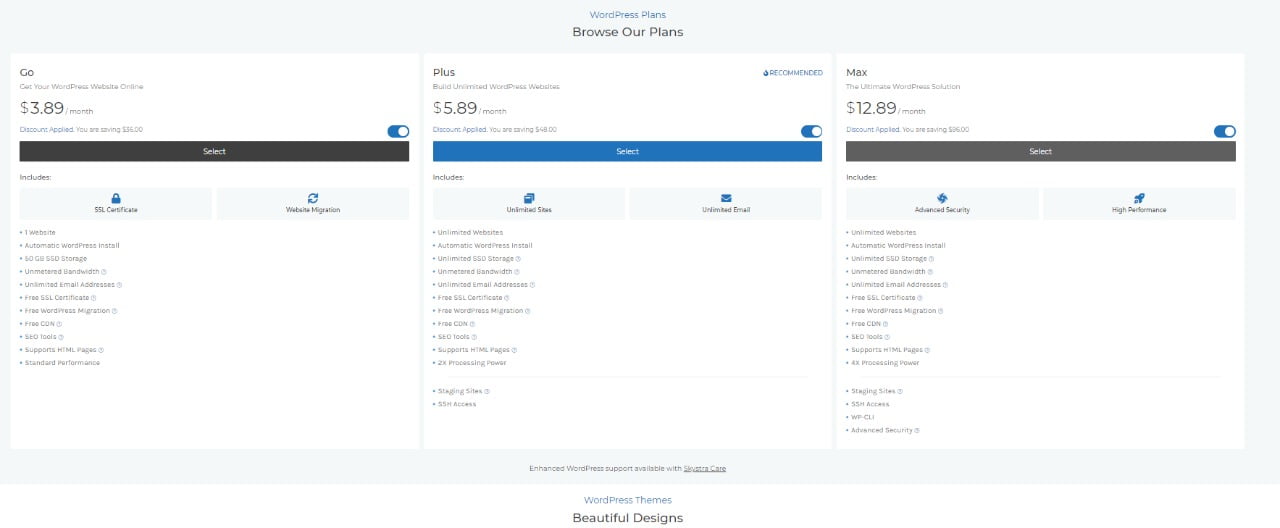Click the Advanced Security shield icon
1280x528 pixels.
click(x=942, y=198)
